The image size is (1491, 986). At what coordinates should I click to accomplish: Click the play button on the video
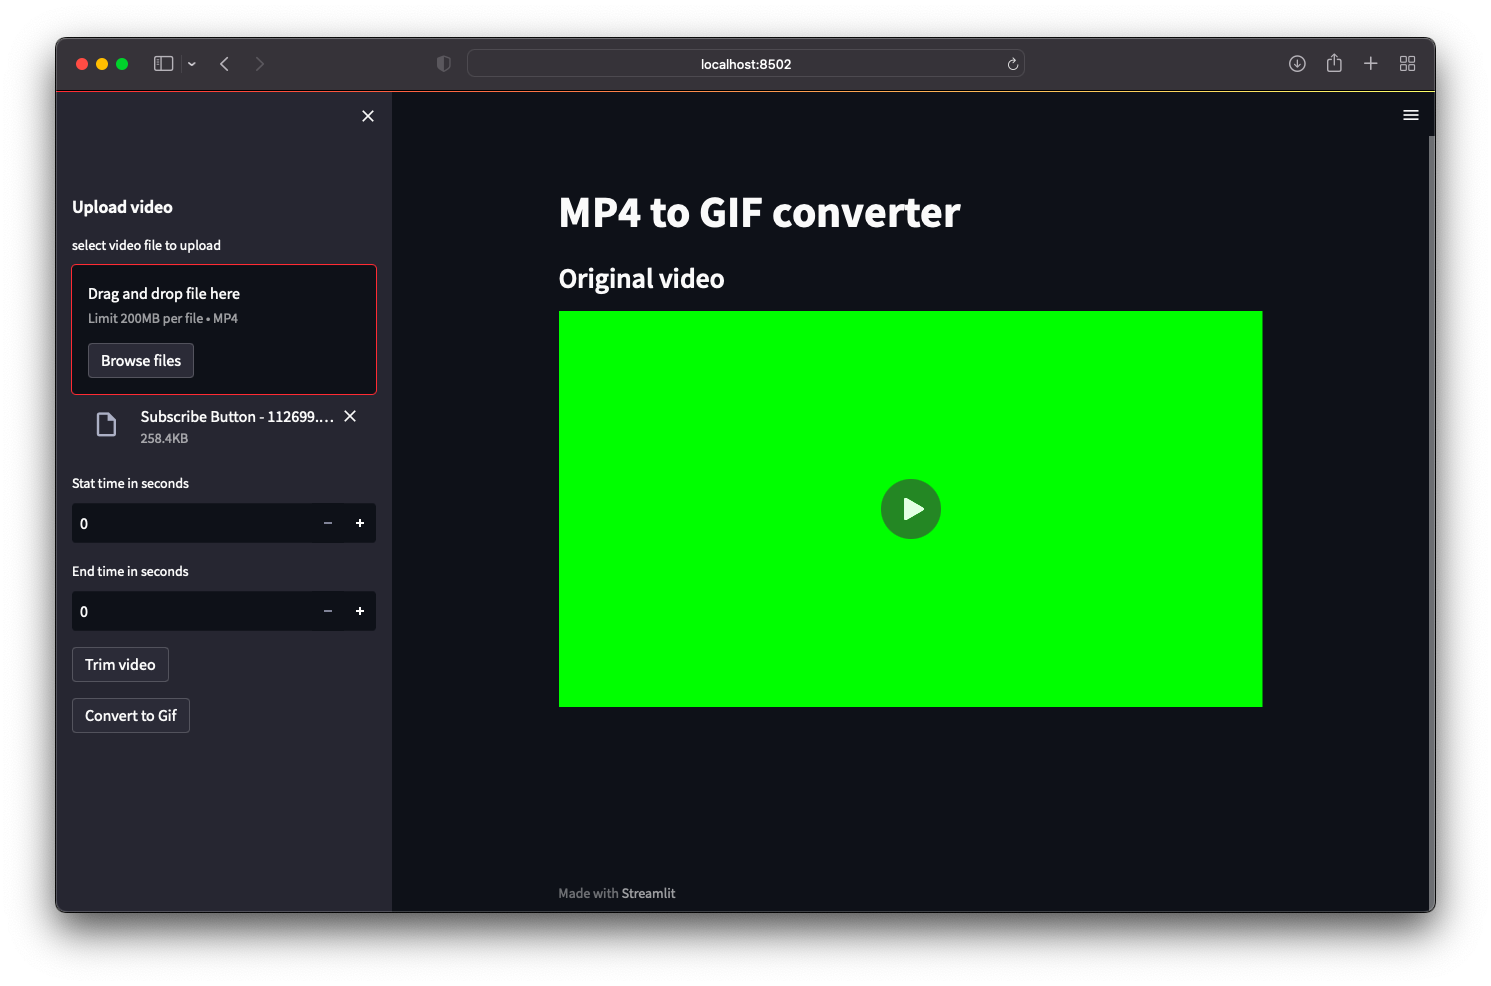[x=910, y=509]
